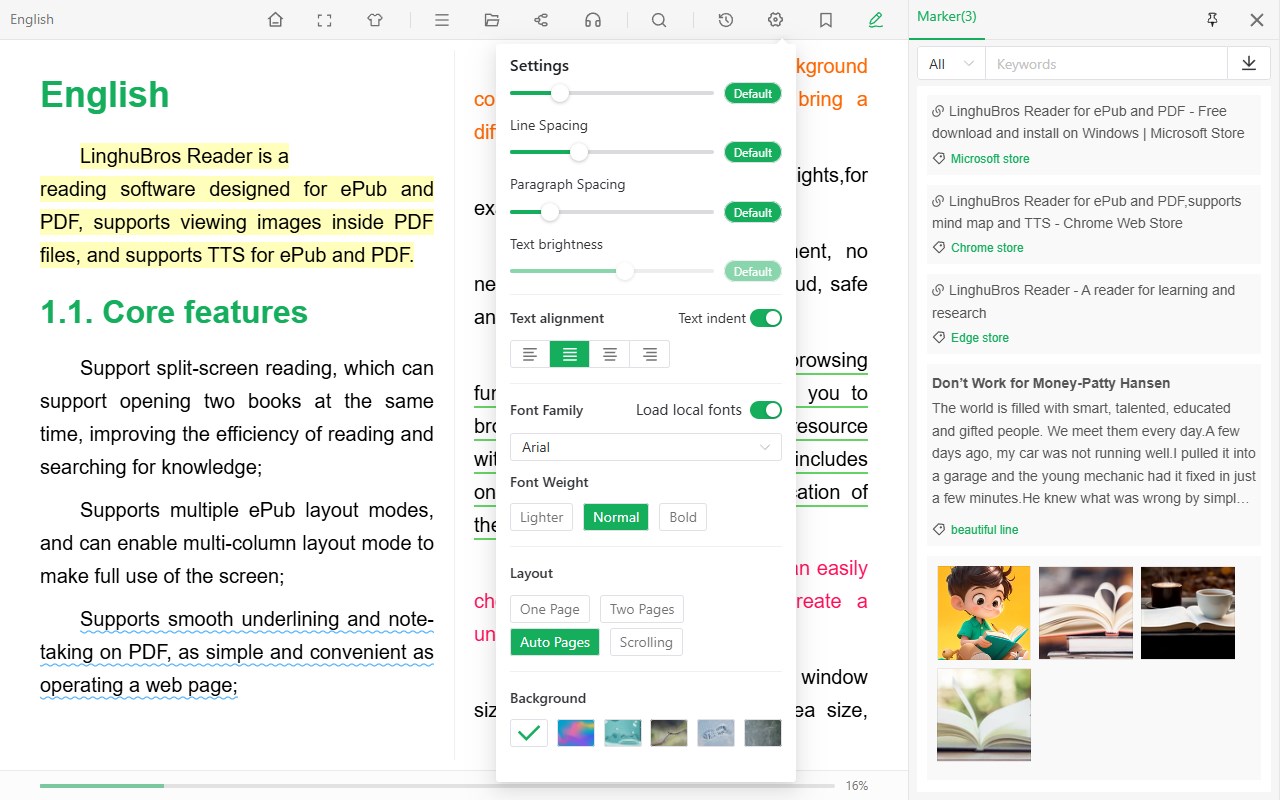Toggle Load local fonts switch
The image size is (1280, 800).
(x=766, y=410)
